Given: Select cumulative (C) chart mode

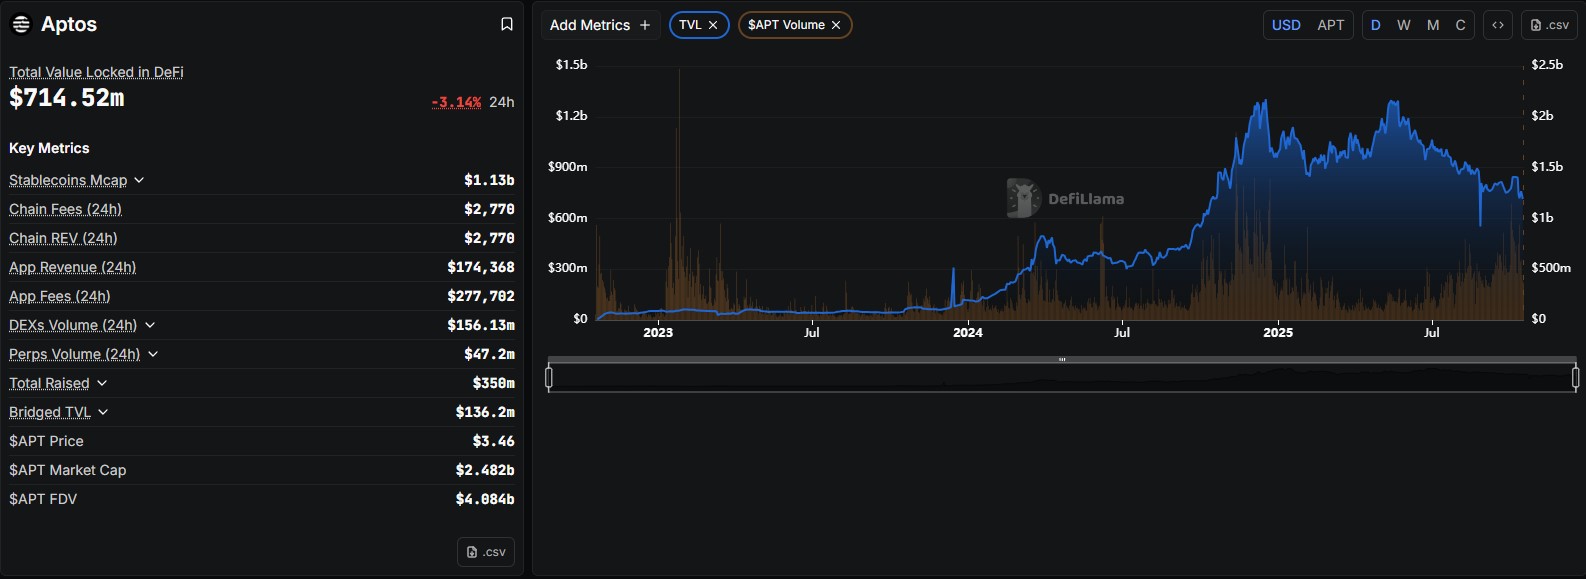Looking at the screenshot, I should (1460, 25).
